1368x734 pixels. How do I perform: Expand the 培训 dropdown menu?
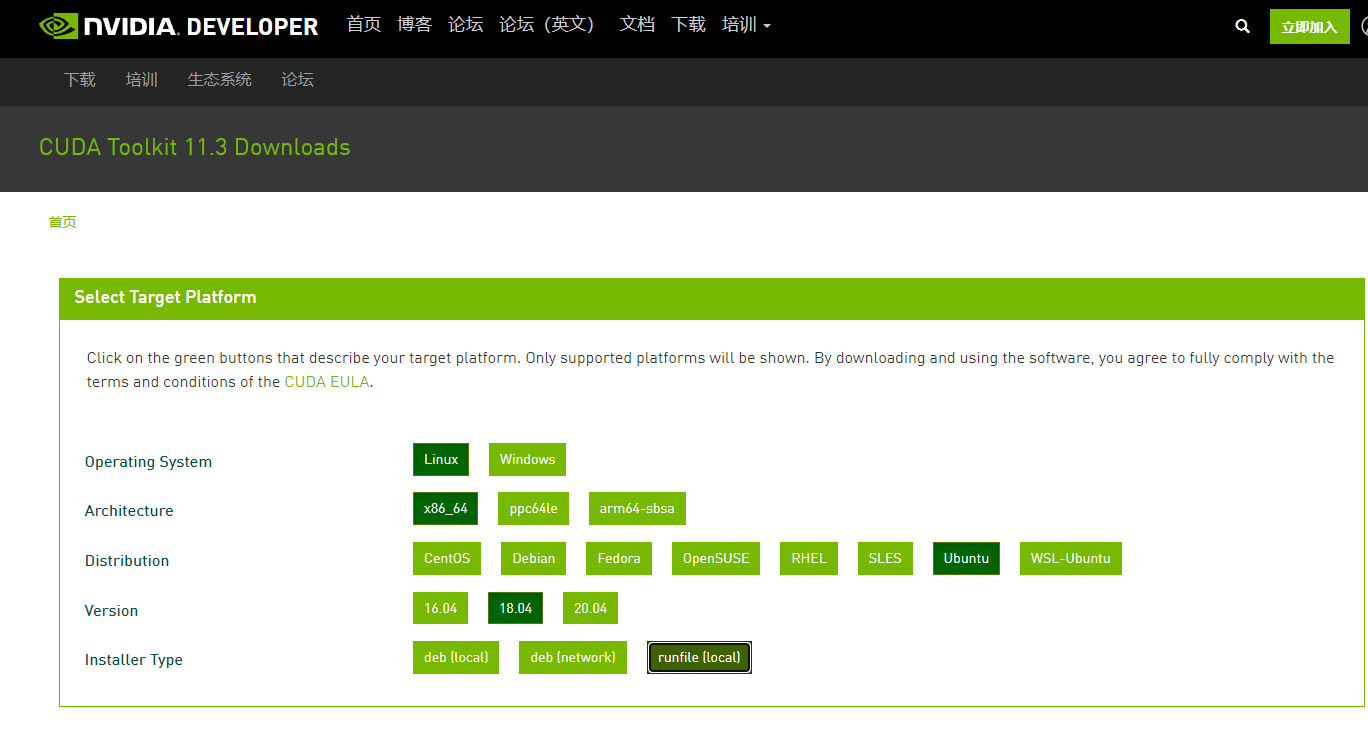[746, 24]
